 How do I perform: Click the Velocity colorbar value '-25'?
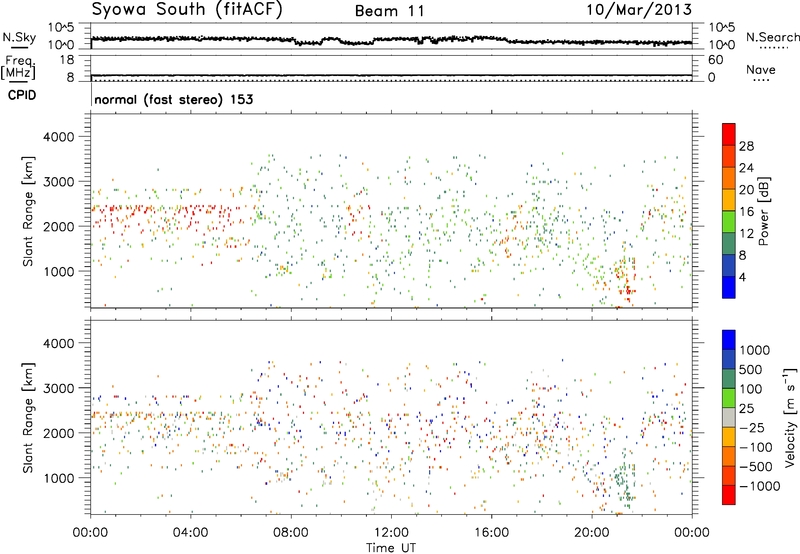pos(752,427)
